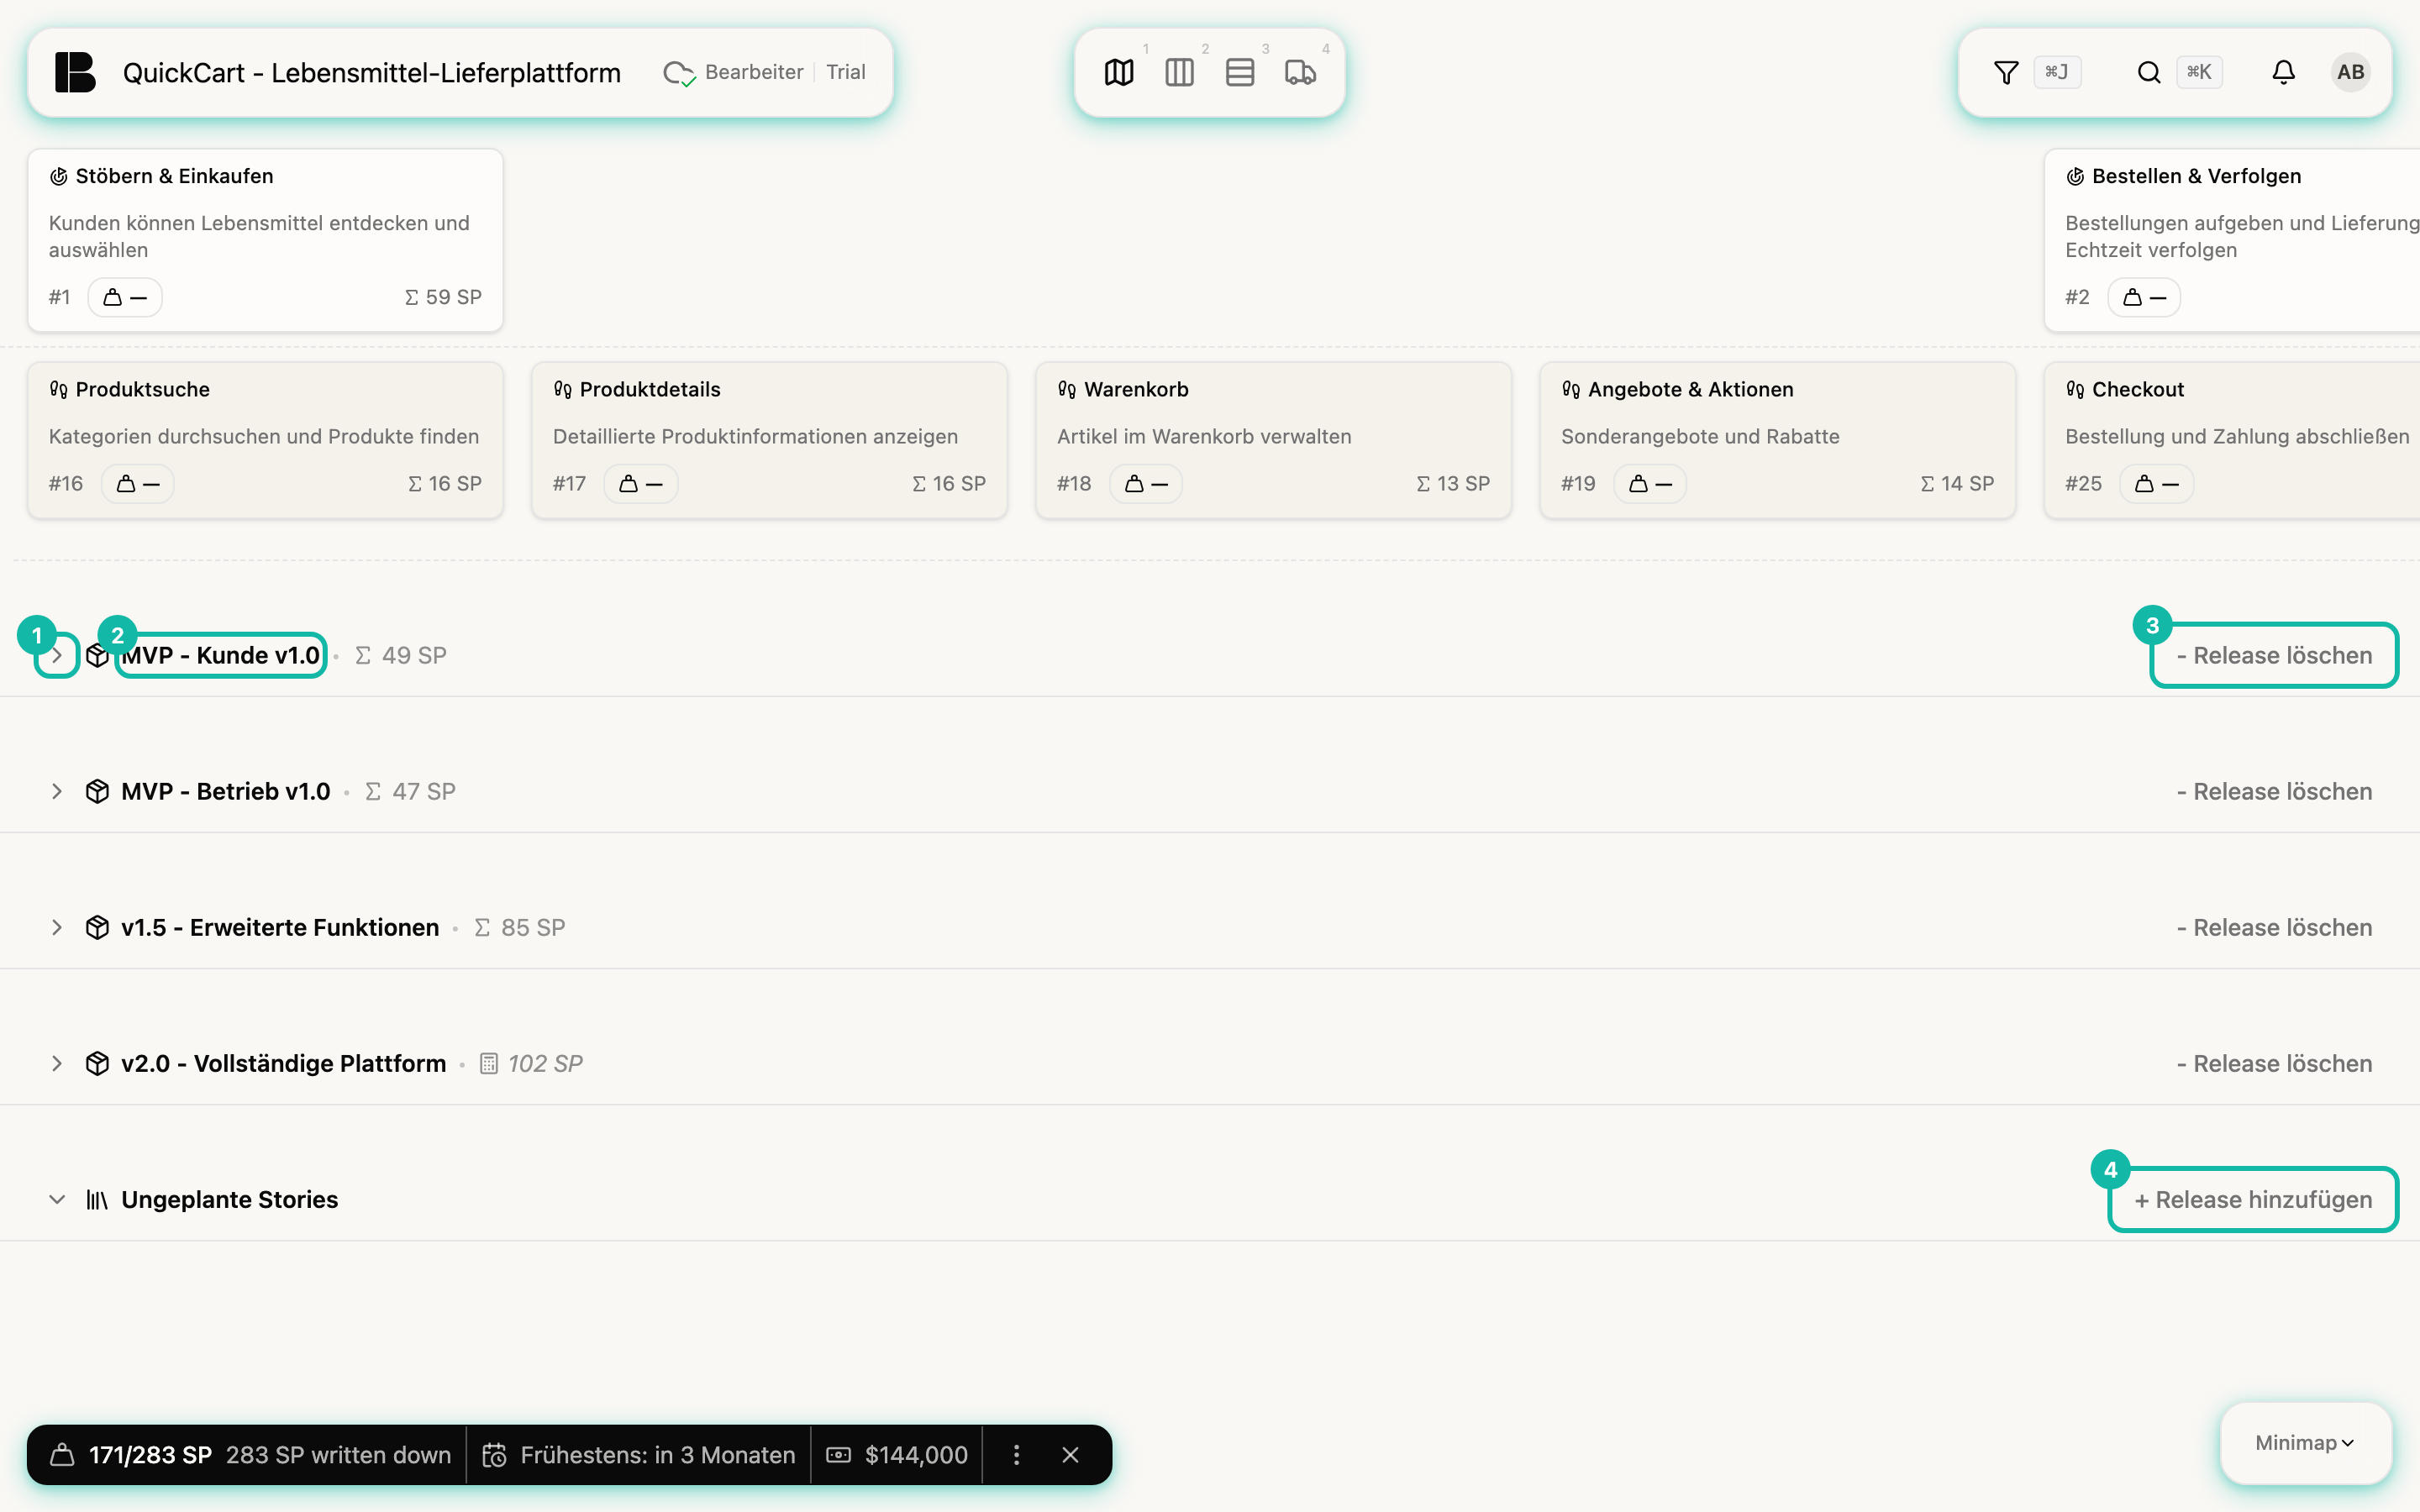Click the $144,000 cost estimate
Viewport: 2420px width, 1512px height.
(x=897, y=1455)
